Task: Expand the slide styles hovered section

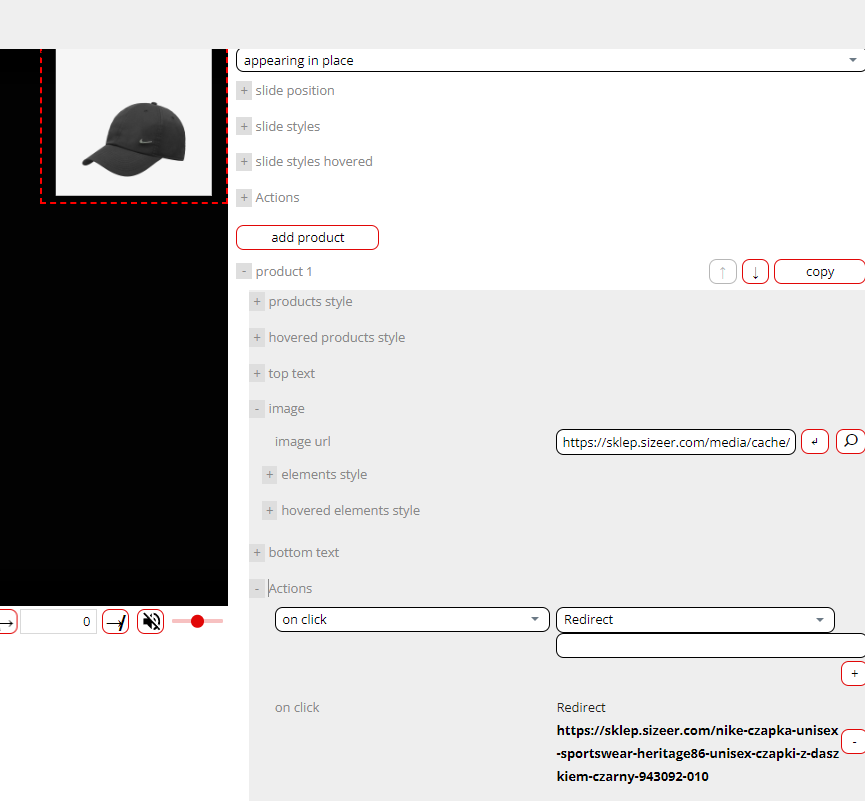Action: (x=244, y=162)
